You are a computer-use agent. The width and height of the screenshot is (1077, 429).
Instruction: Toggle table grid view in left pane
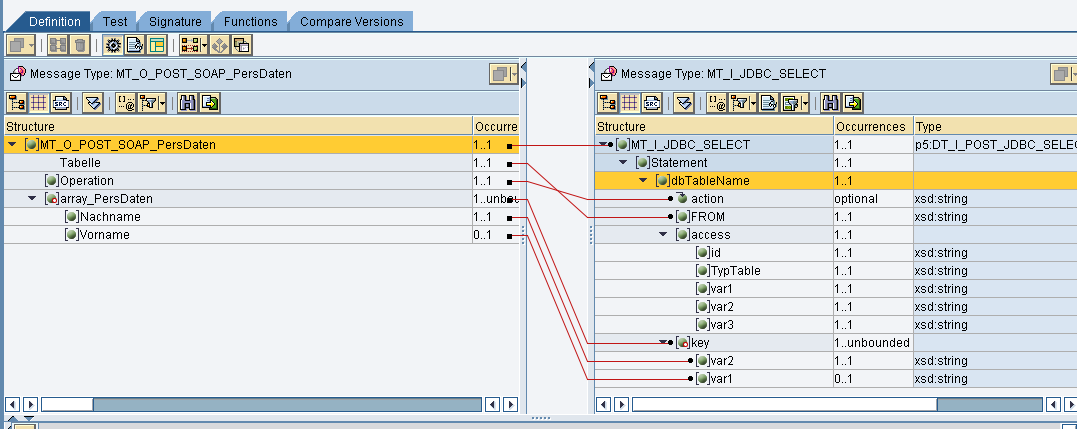[x=39, y=102]
